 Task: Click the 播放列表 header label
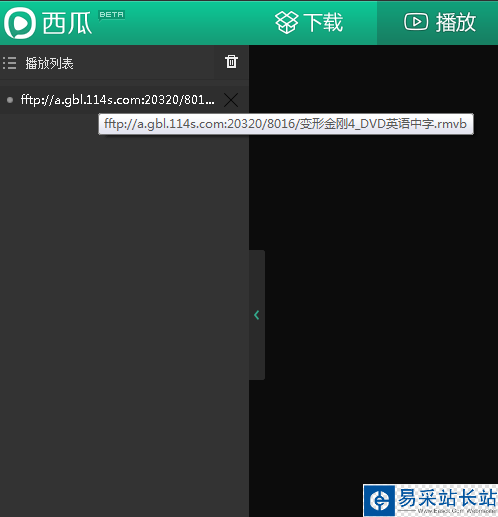point(49,63)
